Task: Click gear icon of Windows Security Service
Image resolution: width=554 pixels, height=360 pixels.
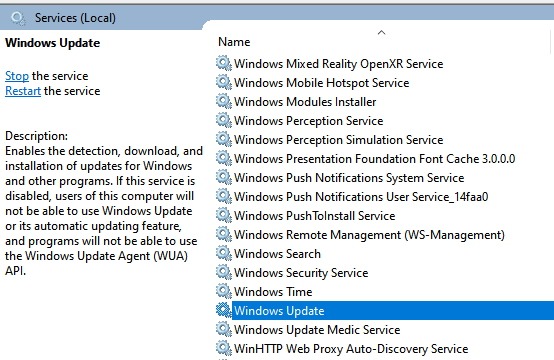Action: pos(224,273)
